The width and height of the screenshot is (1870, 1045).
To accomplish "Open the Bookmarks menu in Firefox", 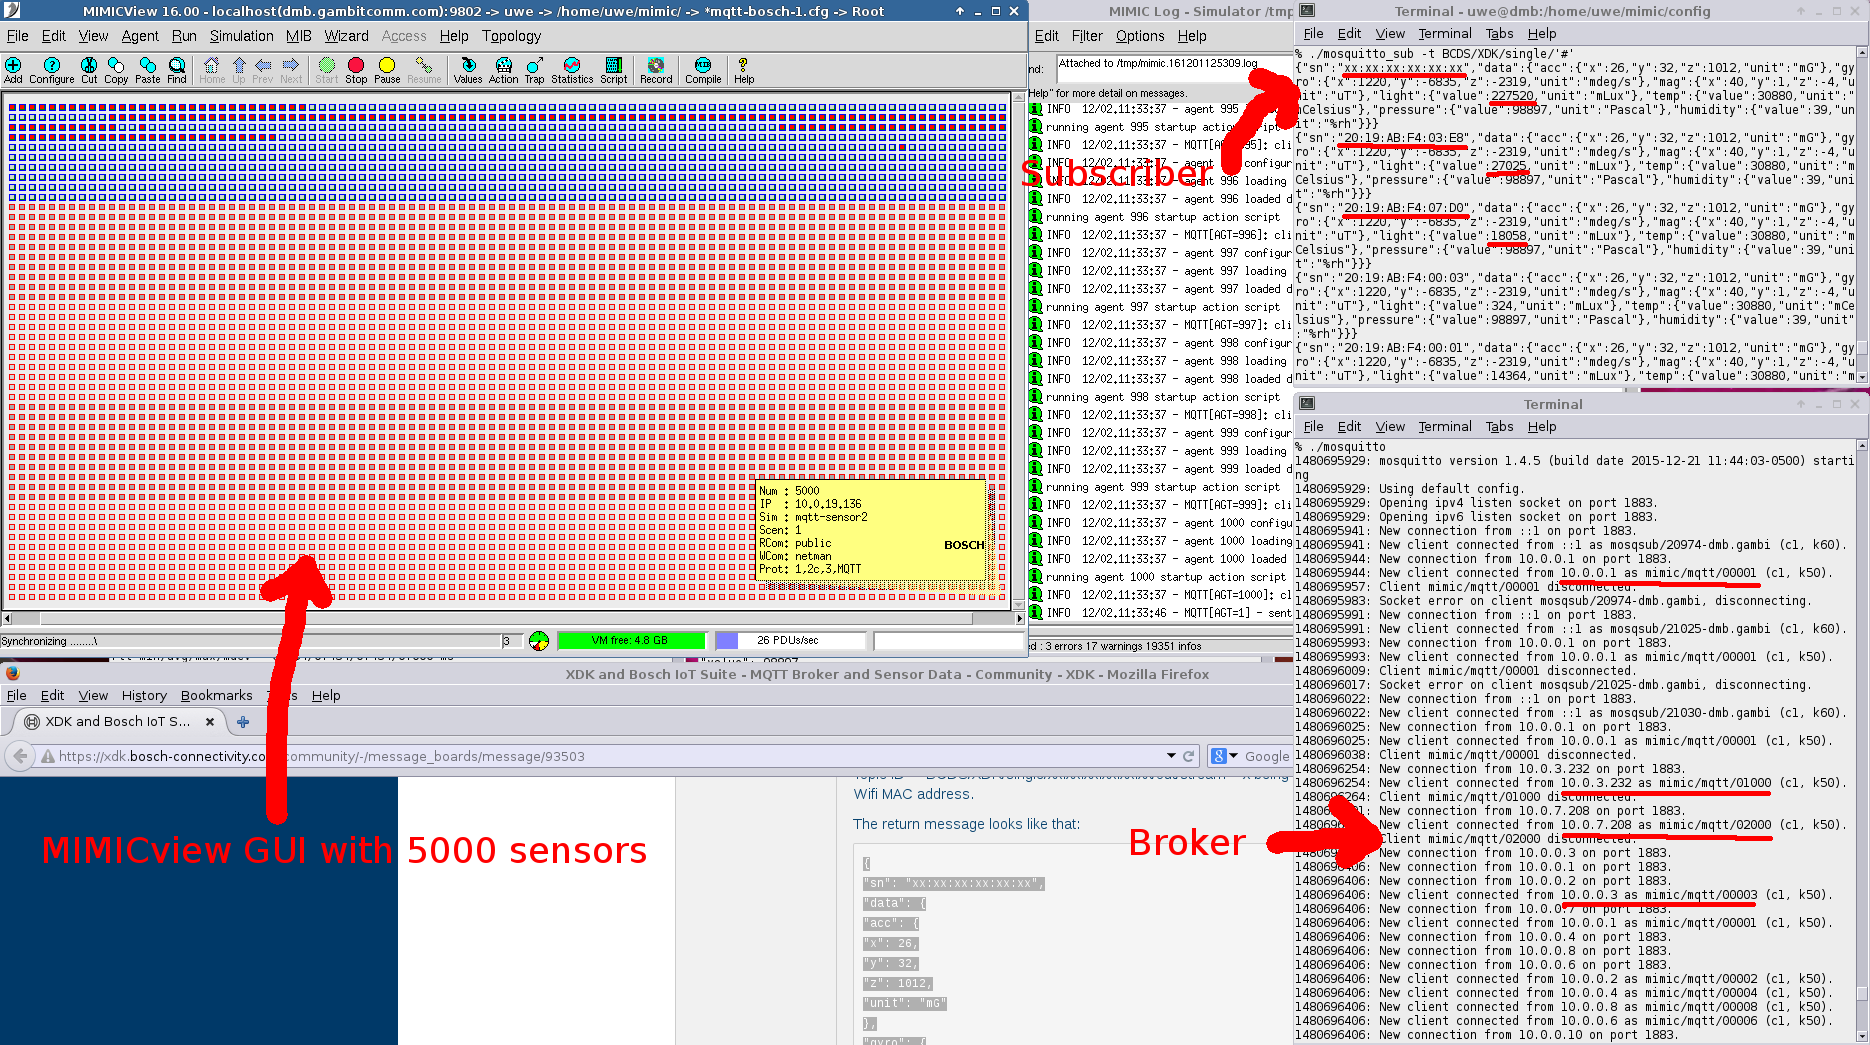I will pyautogui.click(x=216, y=696).
